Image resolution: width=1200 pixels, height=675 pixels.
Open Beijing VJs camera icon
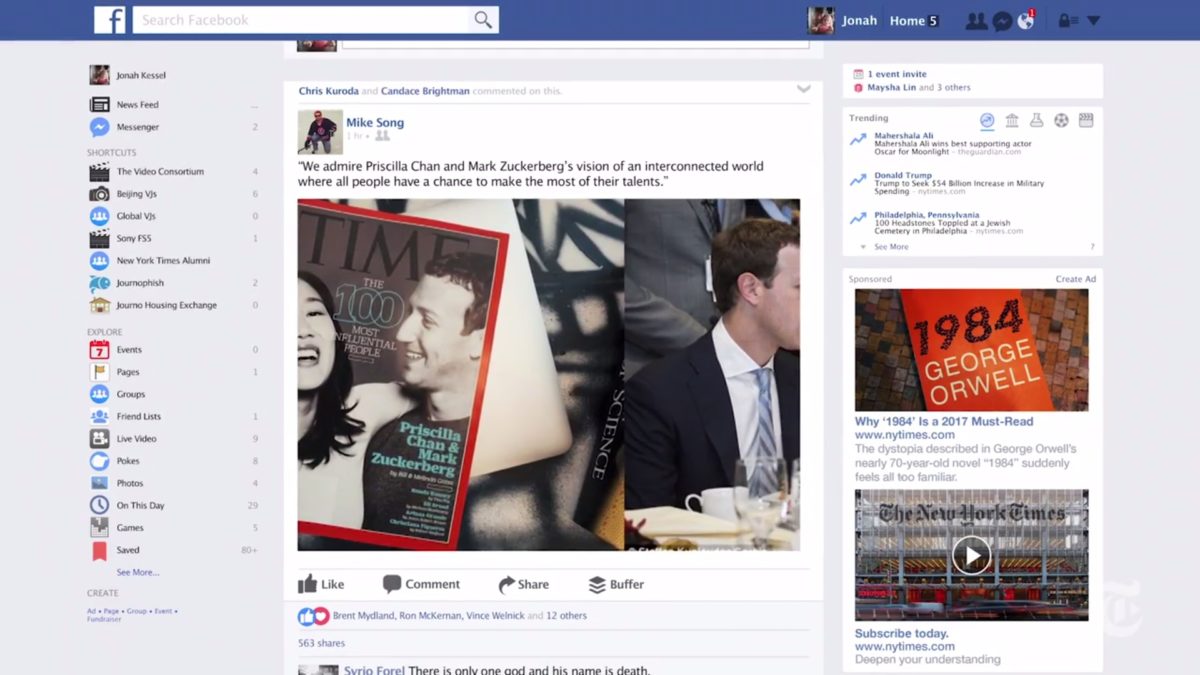[99, 194]
